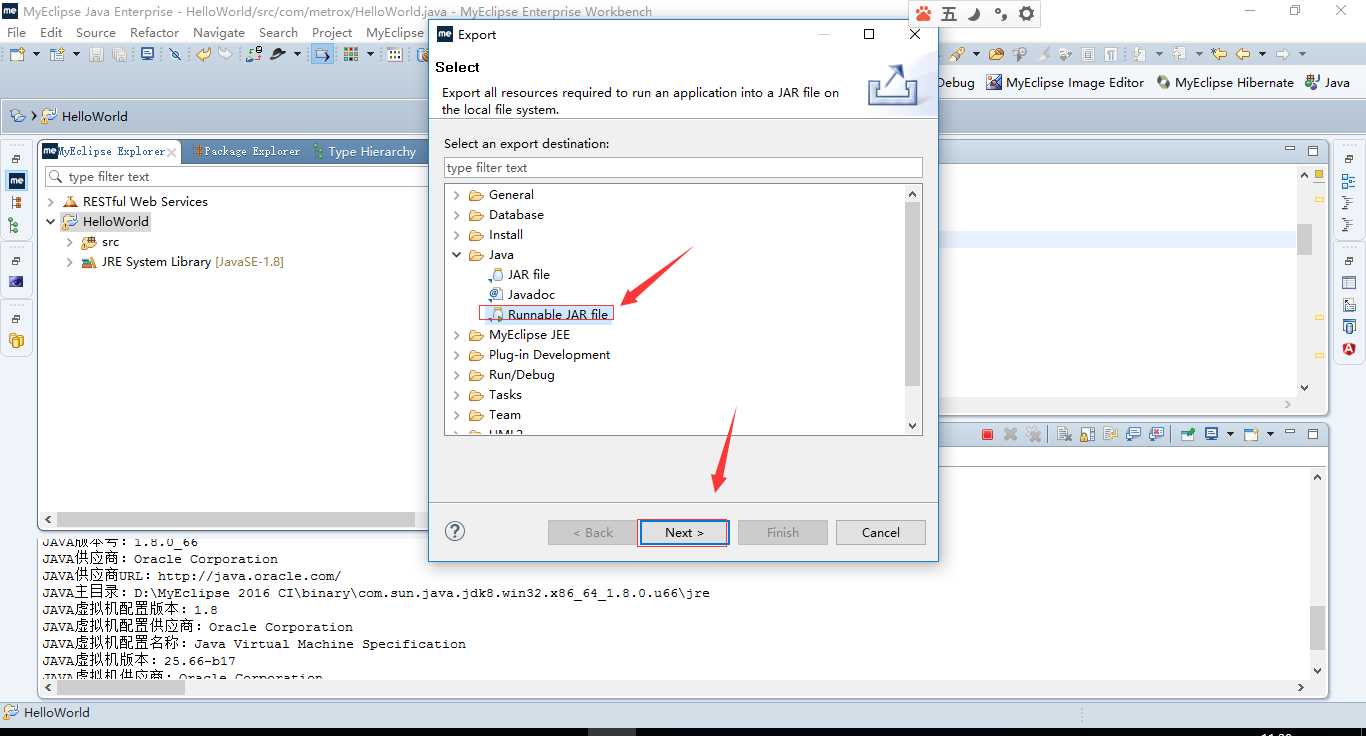Viewport: 1366px width, 736px height.
Task: Click the moon icon in IME bar
Action: 974,14
